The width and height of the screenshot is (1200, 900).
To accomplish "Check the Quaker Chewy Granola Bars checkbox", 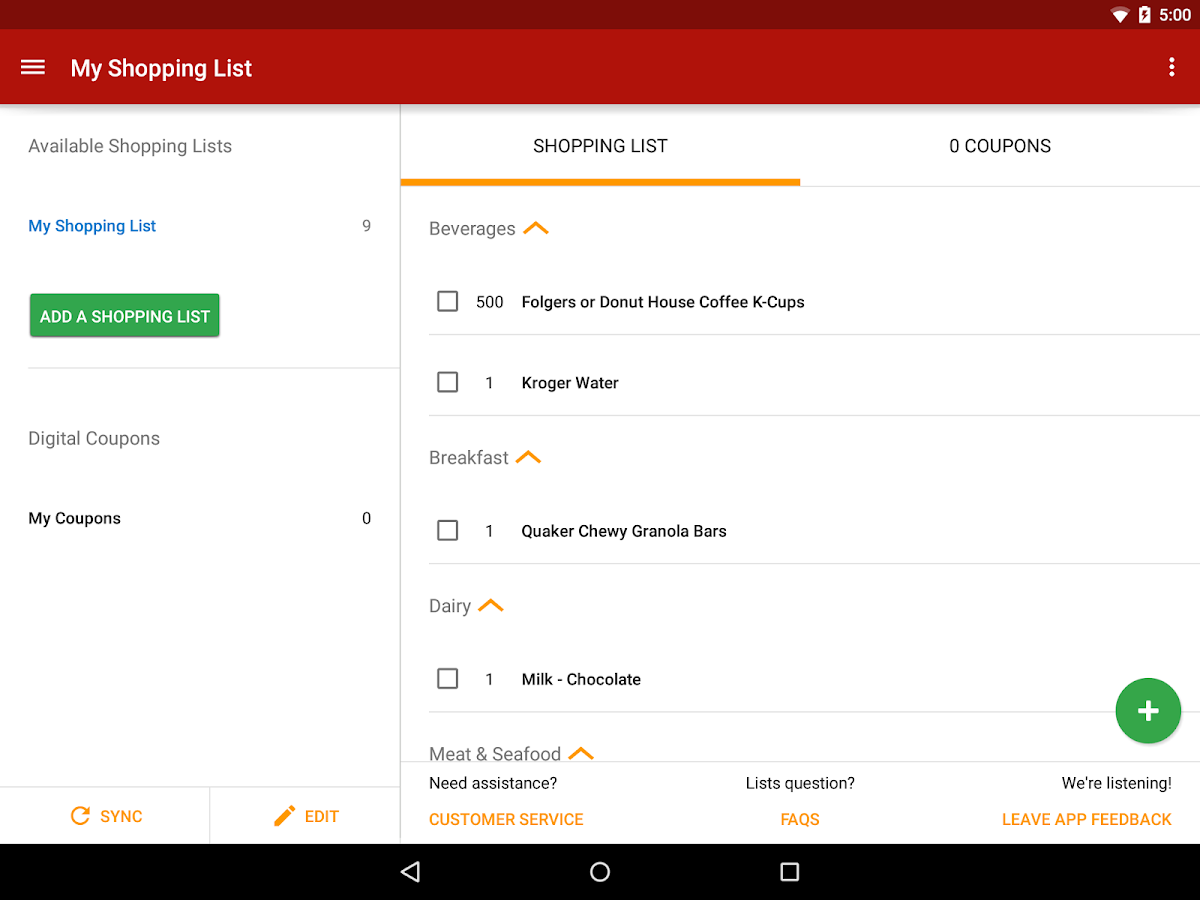I will pos(447,530).
